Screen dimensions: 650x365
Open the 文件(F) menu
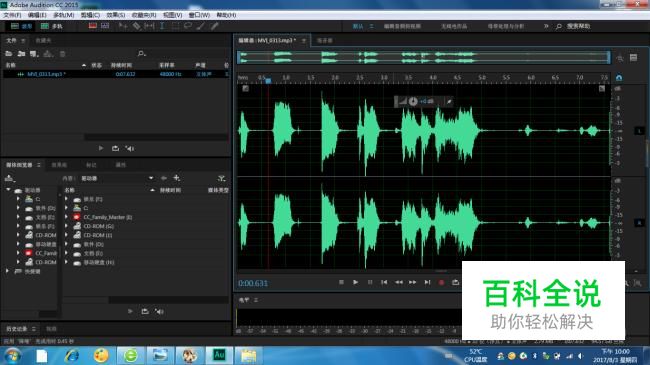point(12,15)
